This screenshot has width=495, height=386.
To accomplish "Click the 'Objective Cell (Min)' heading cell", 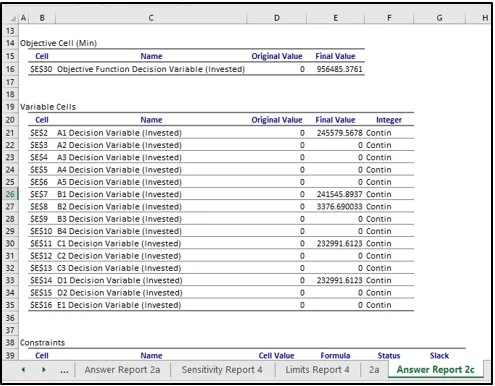I will pos(58,43).
